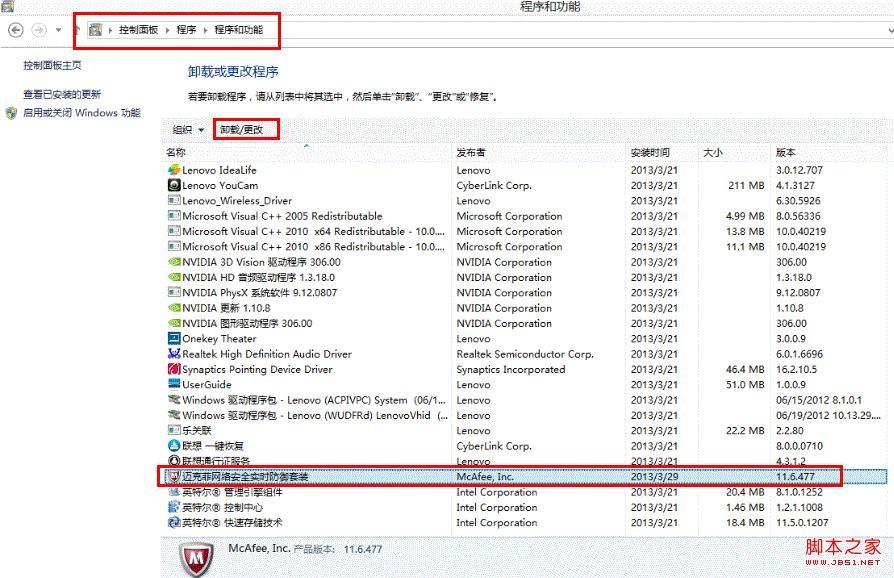Click the NVIDIA 3D Vision driver icon
894x578 pixels.
coord(174,262)
